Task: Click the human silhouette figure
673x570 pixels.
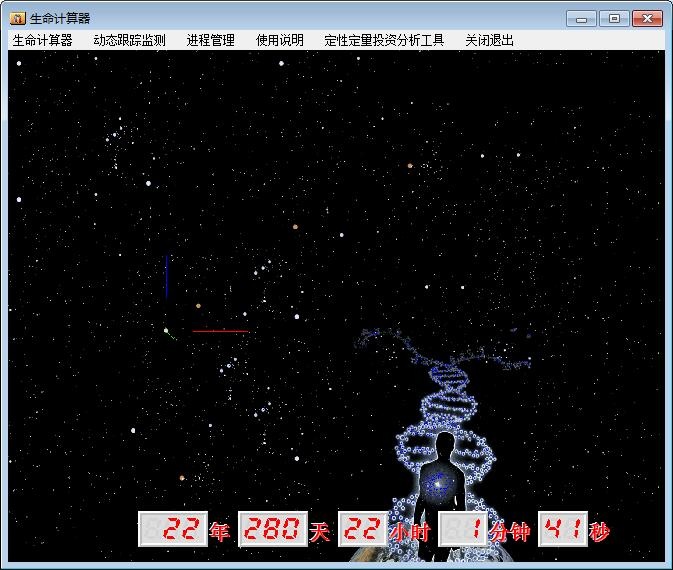Action: click(x=440, y=496)
